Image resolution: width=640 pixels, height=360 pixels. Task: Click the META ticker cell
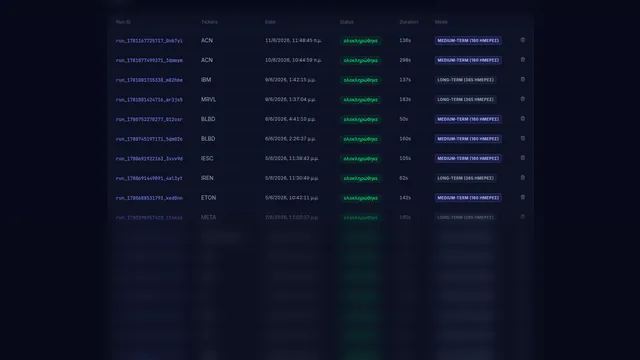208,217
